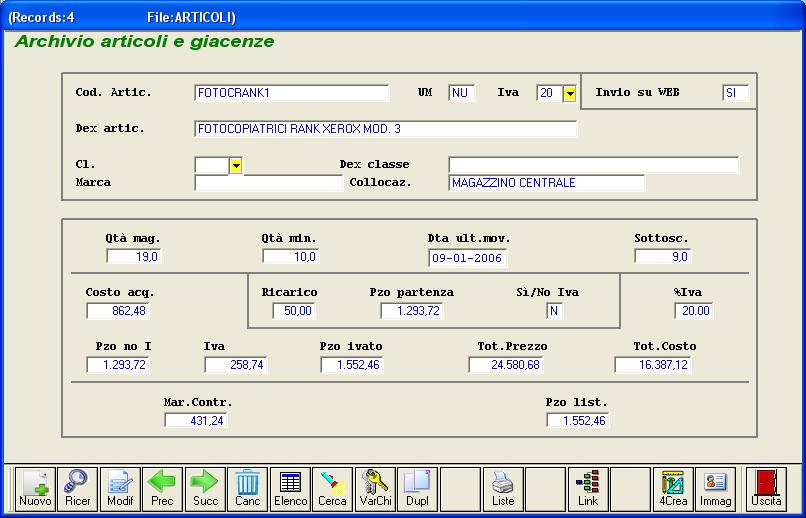Click the Costo acq. field 862,48
This screenshot has width=806, height=518.
(118, 311)
